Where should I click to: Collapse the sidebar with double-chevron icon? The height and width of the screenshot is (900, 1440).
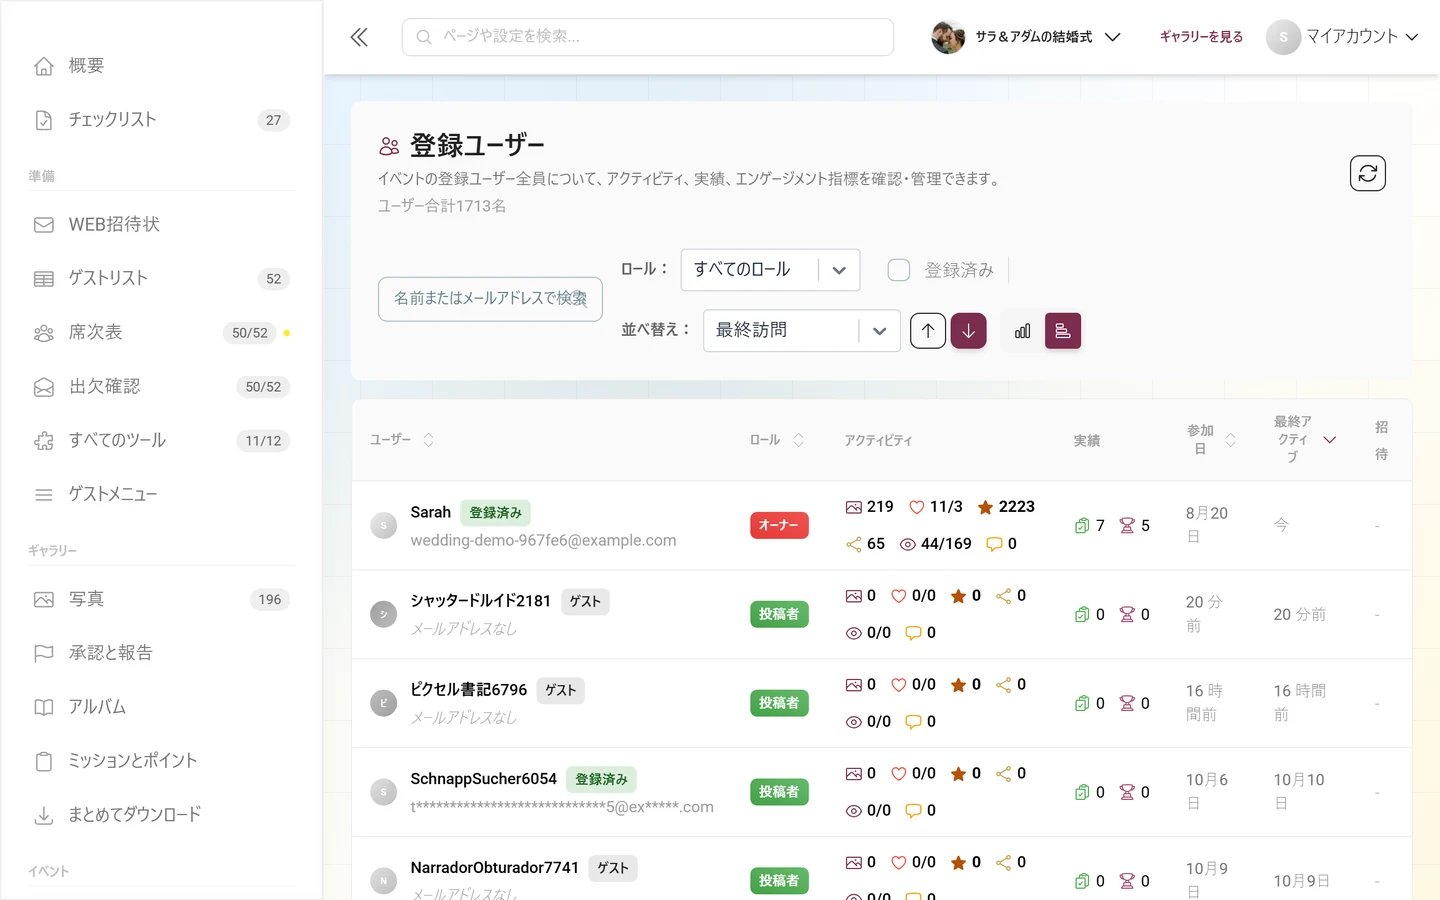coord(359,37)
